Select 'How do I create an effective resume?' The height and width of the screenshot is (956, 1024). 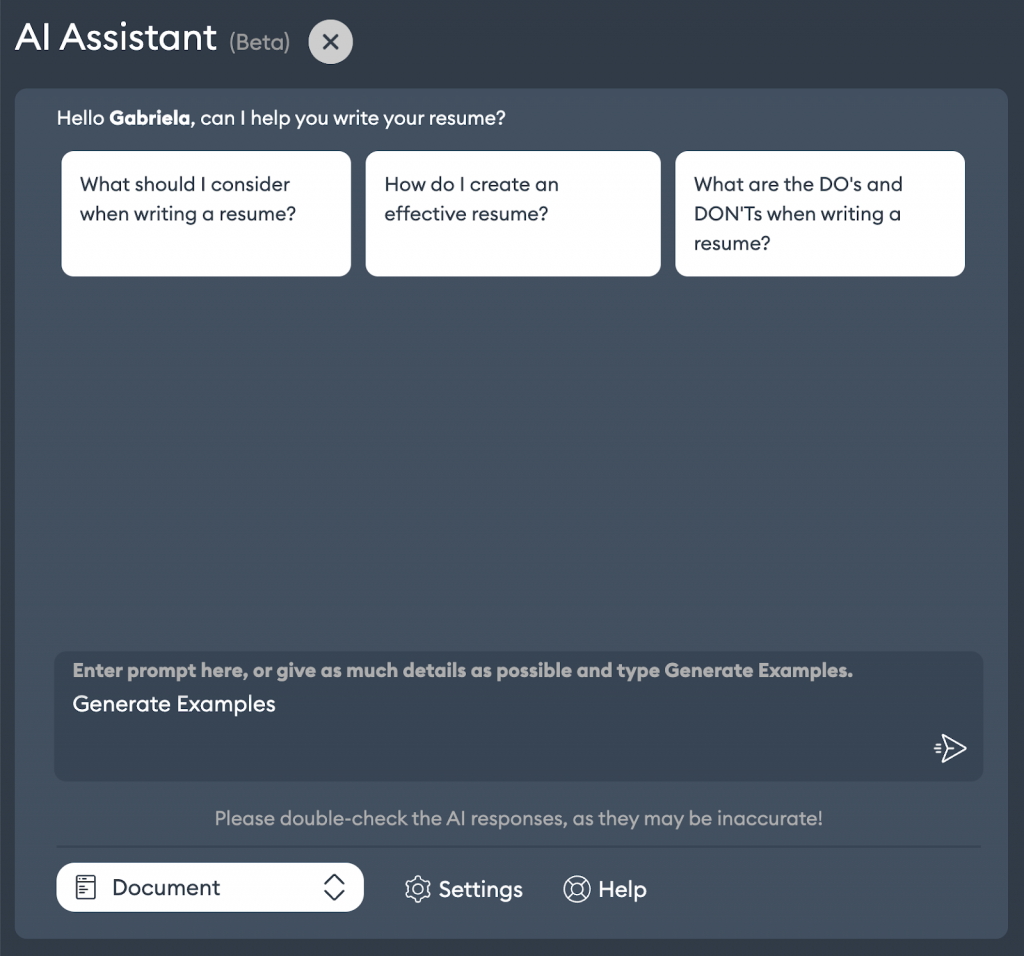(x=512, y=213)
